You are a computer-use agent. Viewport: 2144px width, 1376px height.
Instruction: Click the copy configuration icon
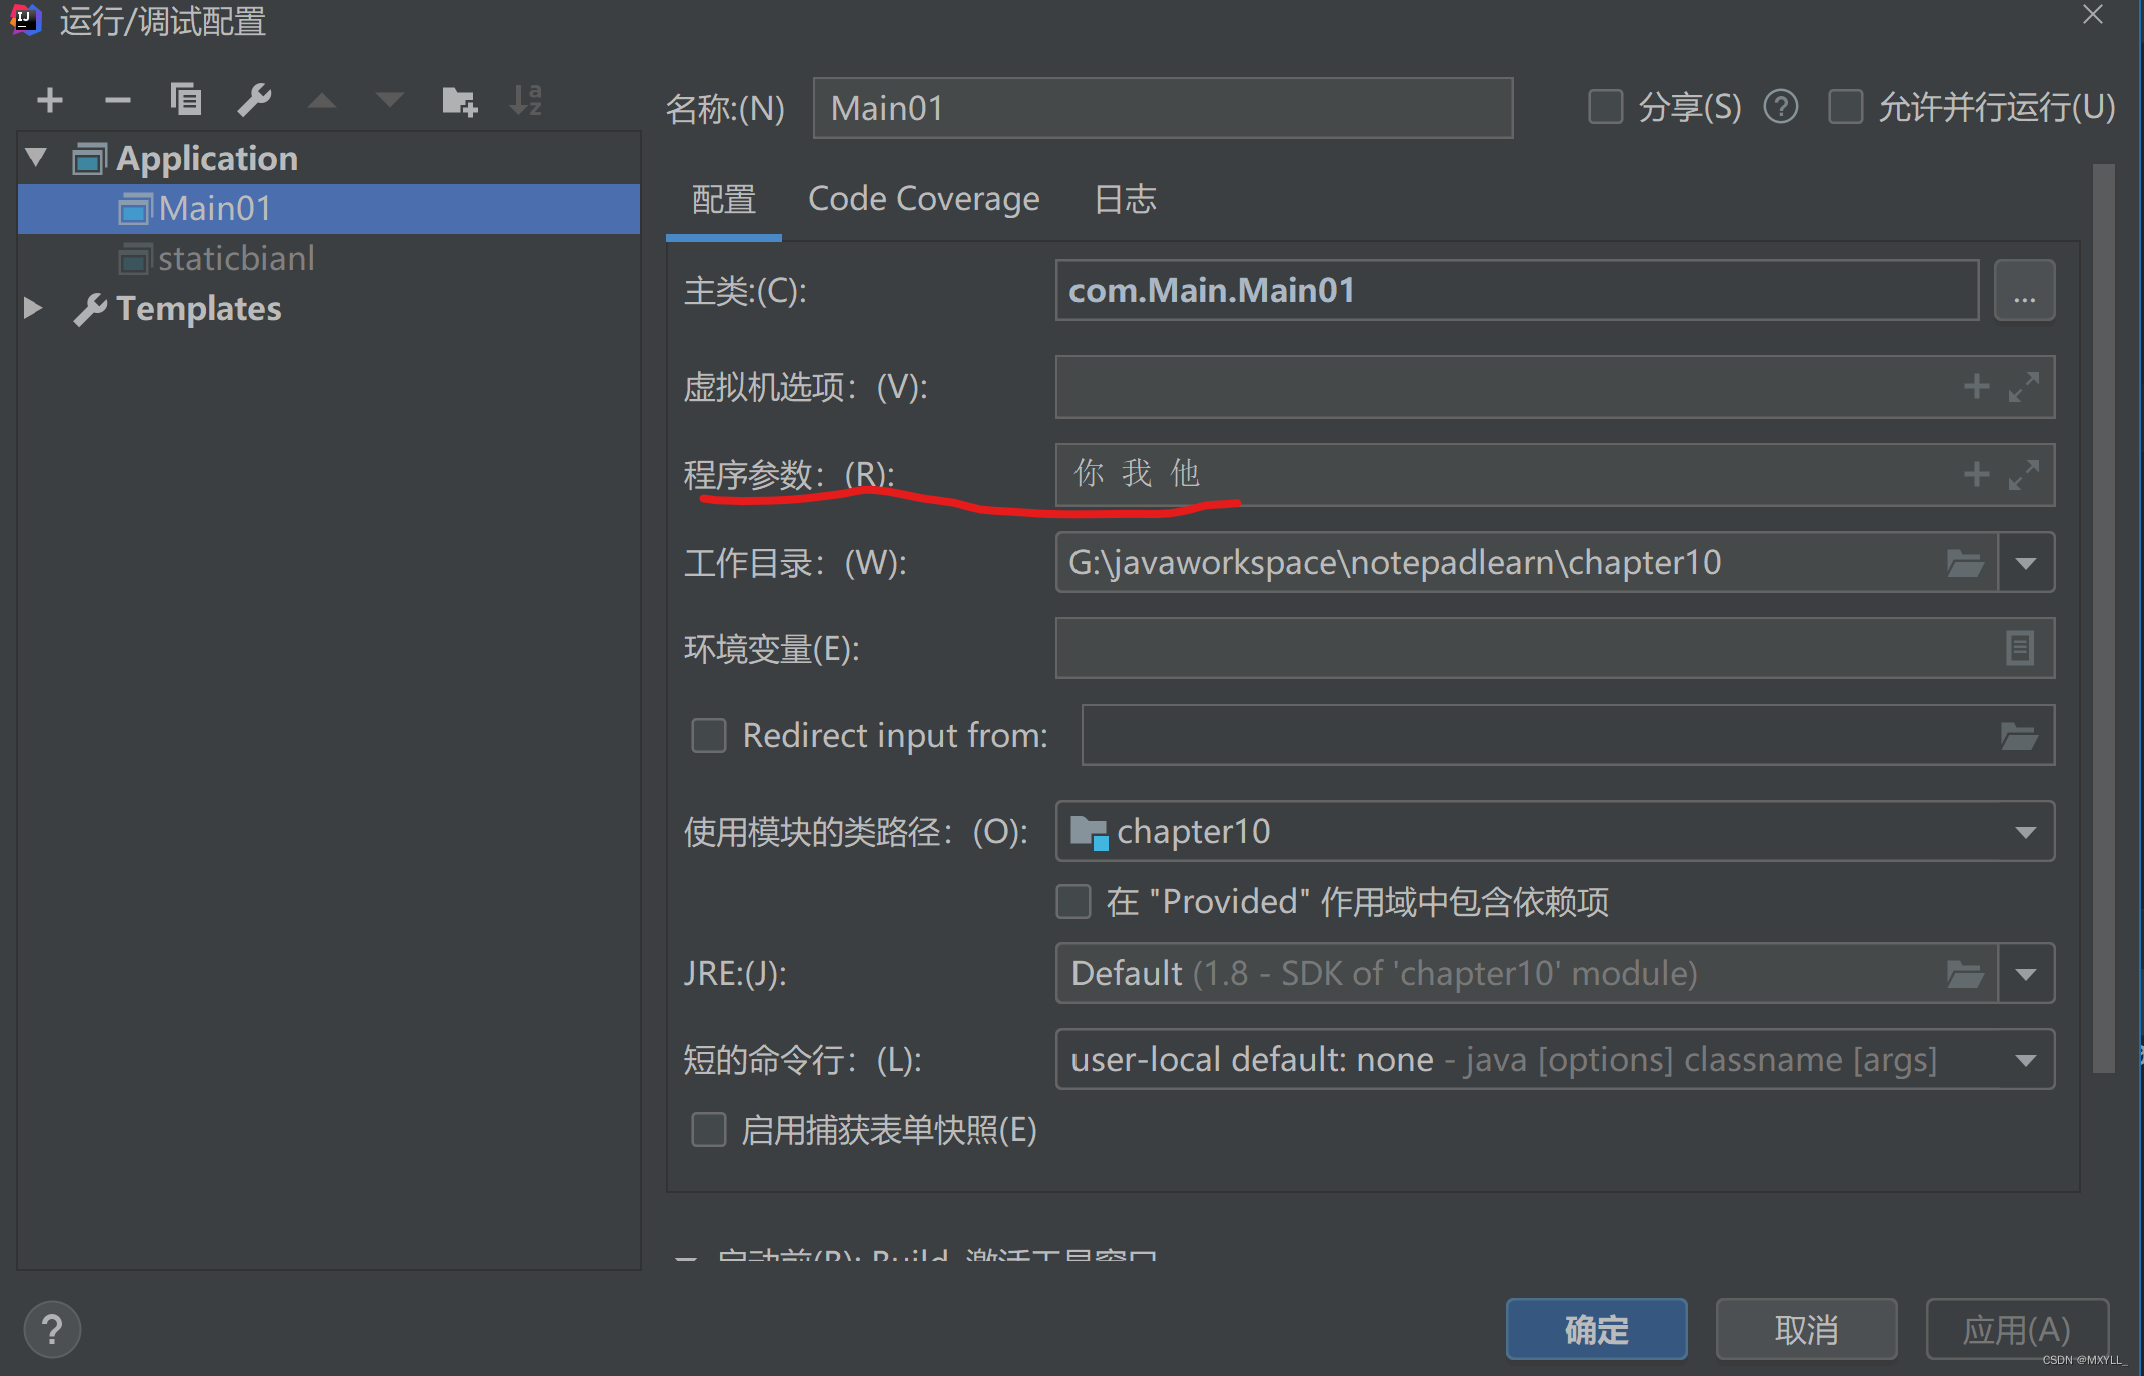click(x=186, y=100)
